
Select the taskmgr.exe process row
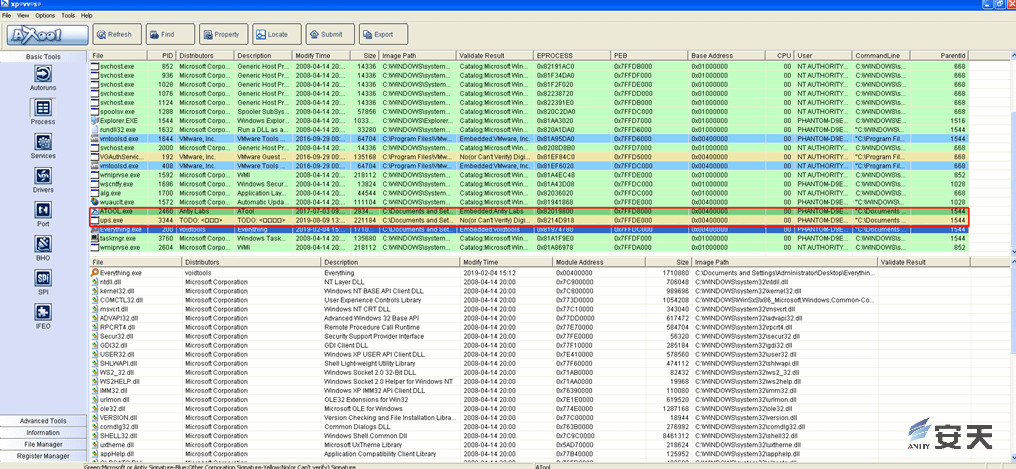click(x=529, y=238)
